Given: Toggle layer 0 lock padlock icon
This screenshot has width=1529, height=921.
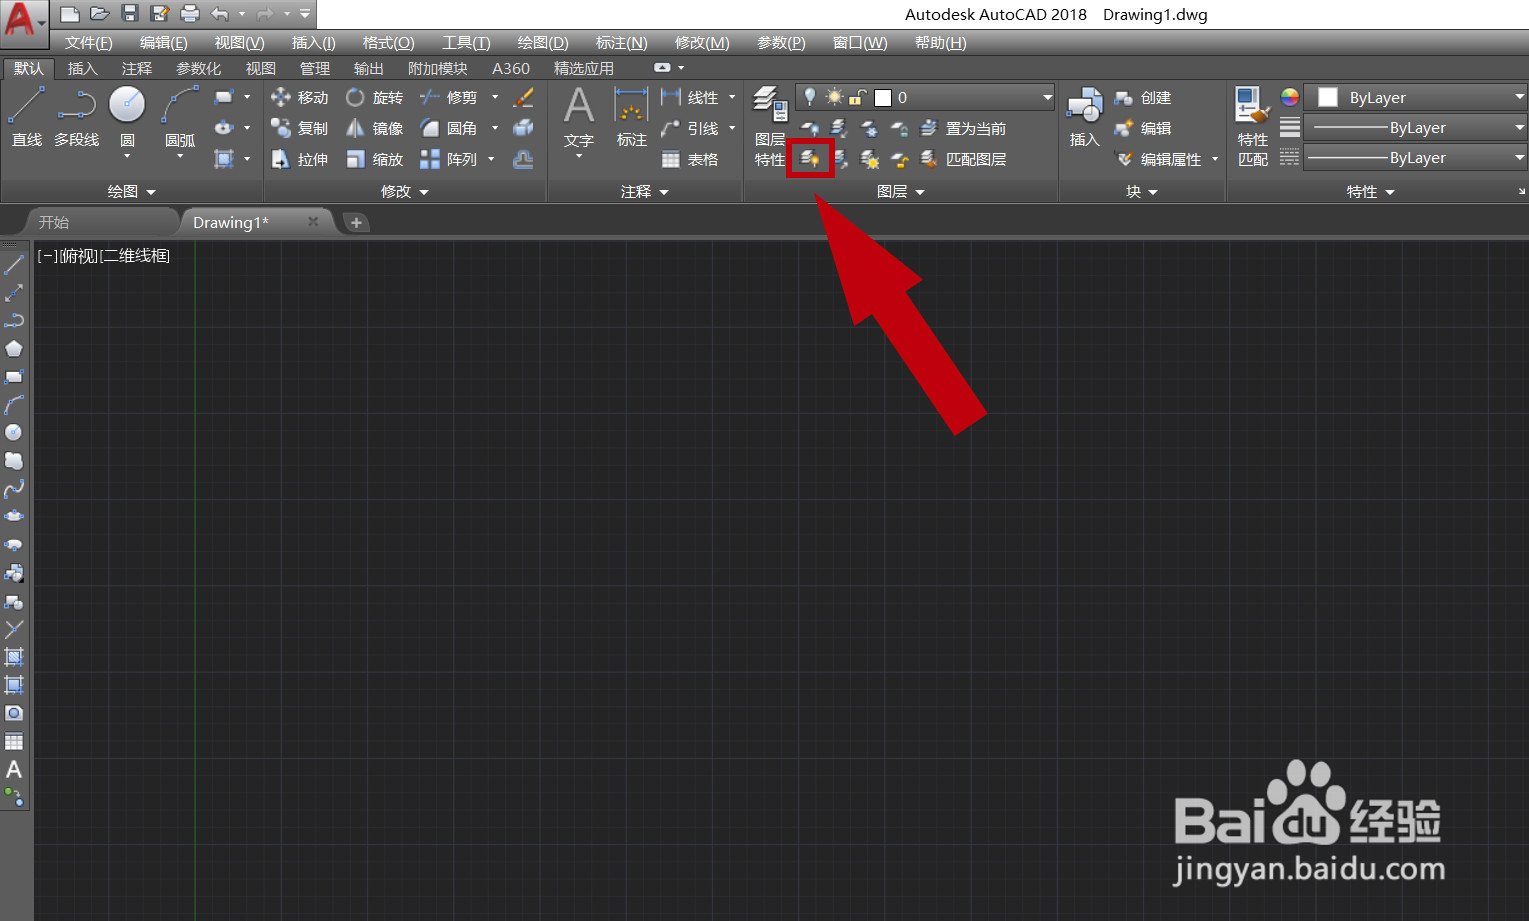Looking at the screenshot, I should 857,97.
